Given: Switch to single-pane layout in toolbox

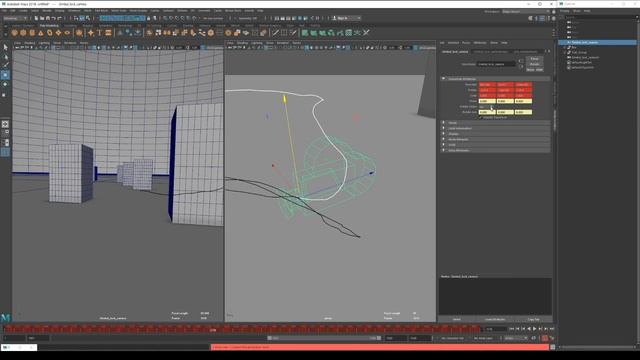Looking at the screenshot, I should pyautogui.click(x=5, y=124).
